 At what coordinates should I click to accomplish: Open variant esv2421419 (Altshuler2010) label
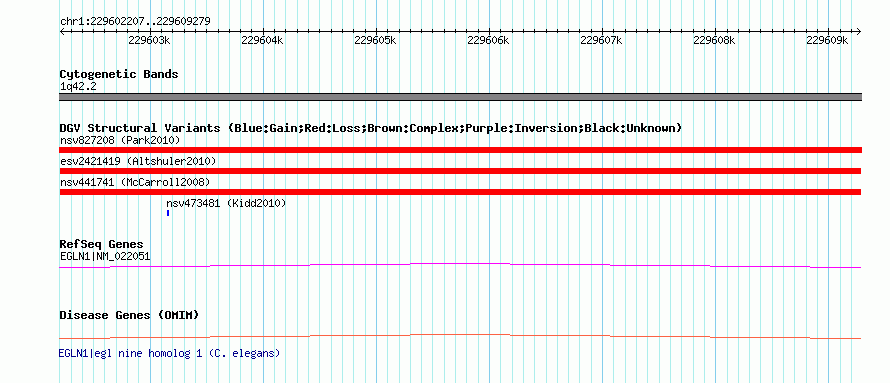(138, 161)
